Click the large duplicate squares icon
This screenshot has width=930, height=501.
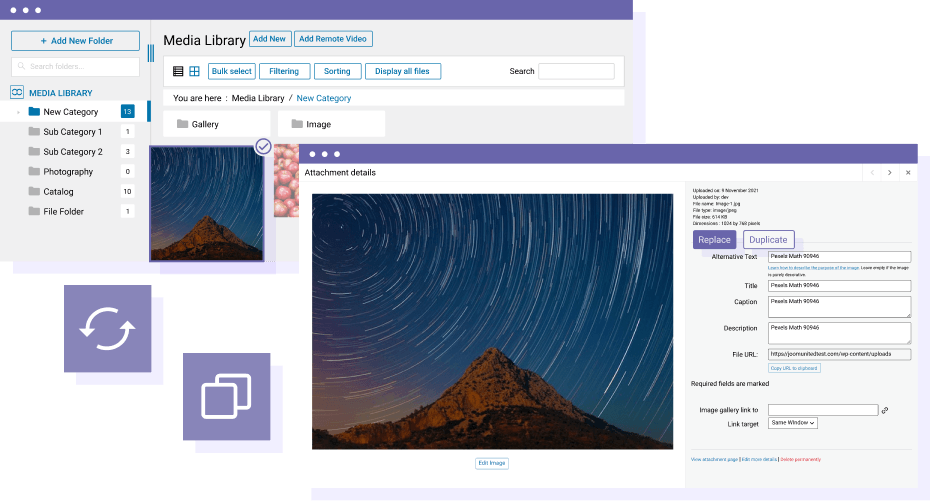226,397
